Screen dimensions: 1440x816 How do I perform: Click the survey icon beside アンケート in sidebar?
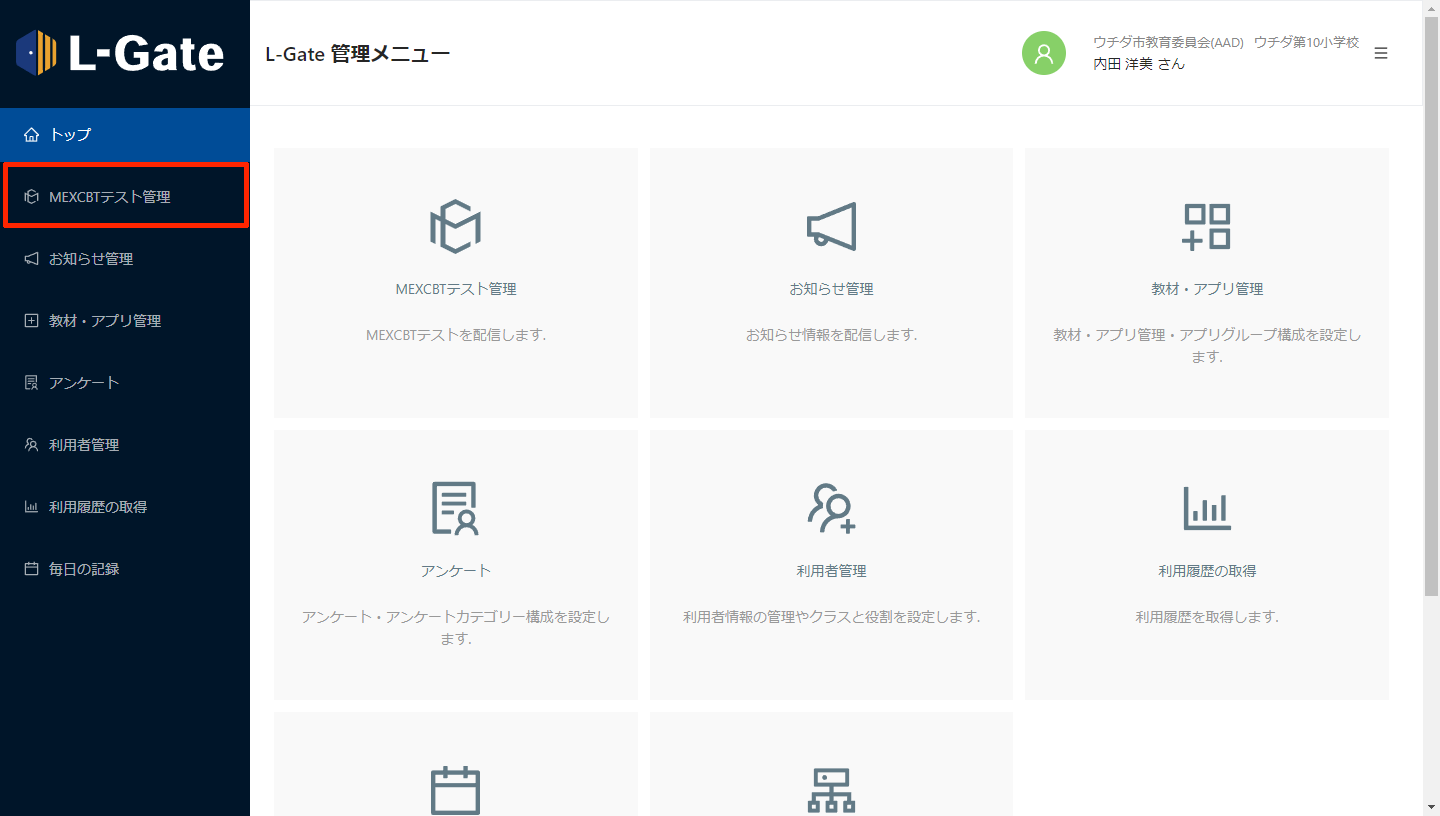tap(31, 383)
